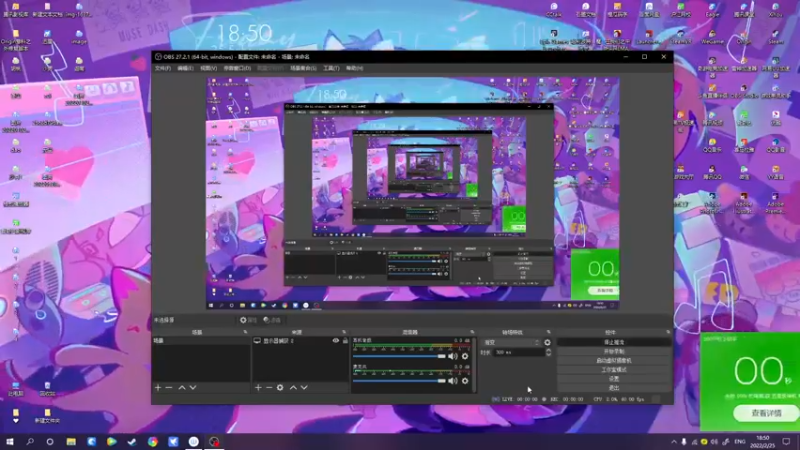The width and height of the screenshot is (800, 450).
Task: Open the scene transition type dropdown
Action: click(512, 342)
